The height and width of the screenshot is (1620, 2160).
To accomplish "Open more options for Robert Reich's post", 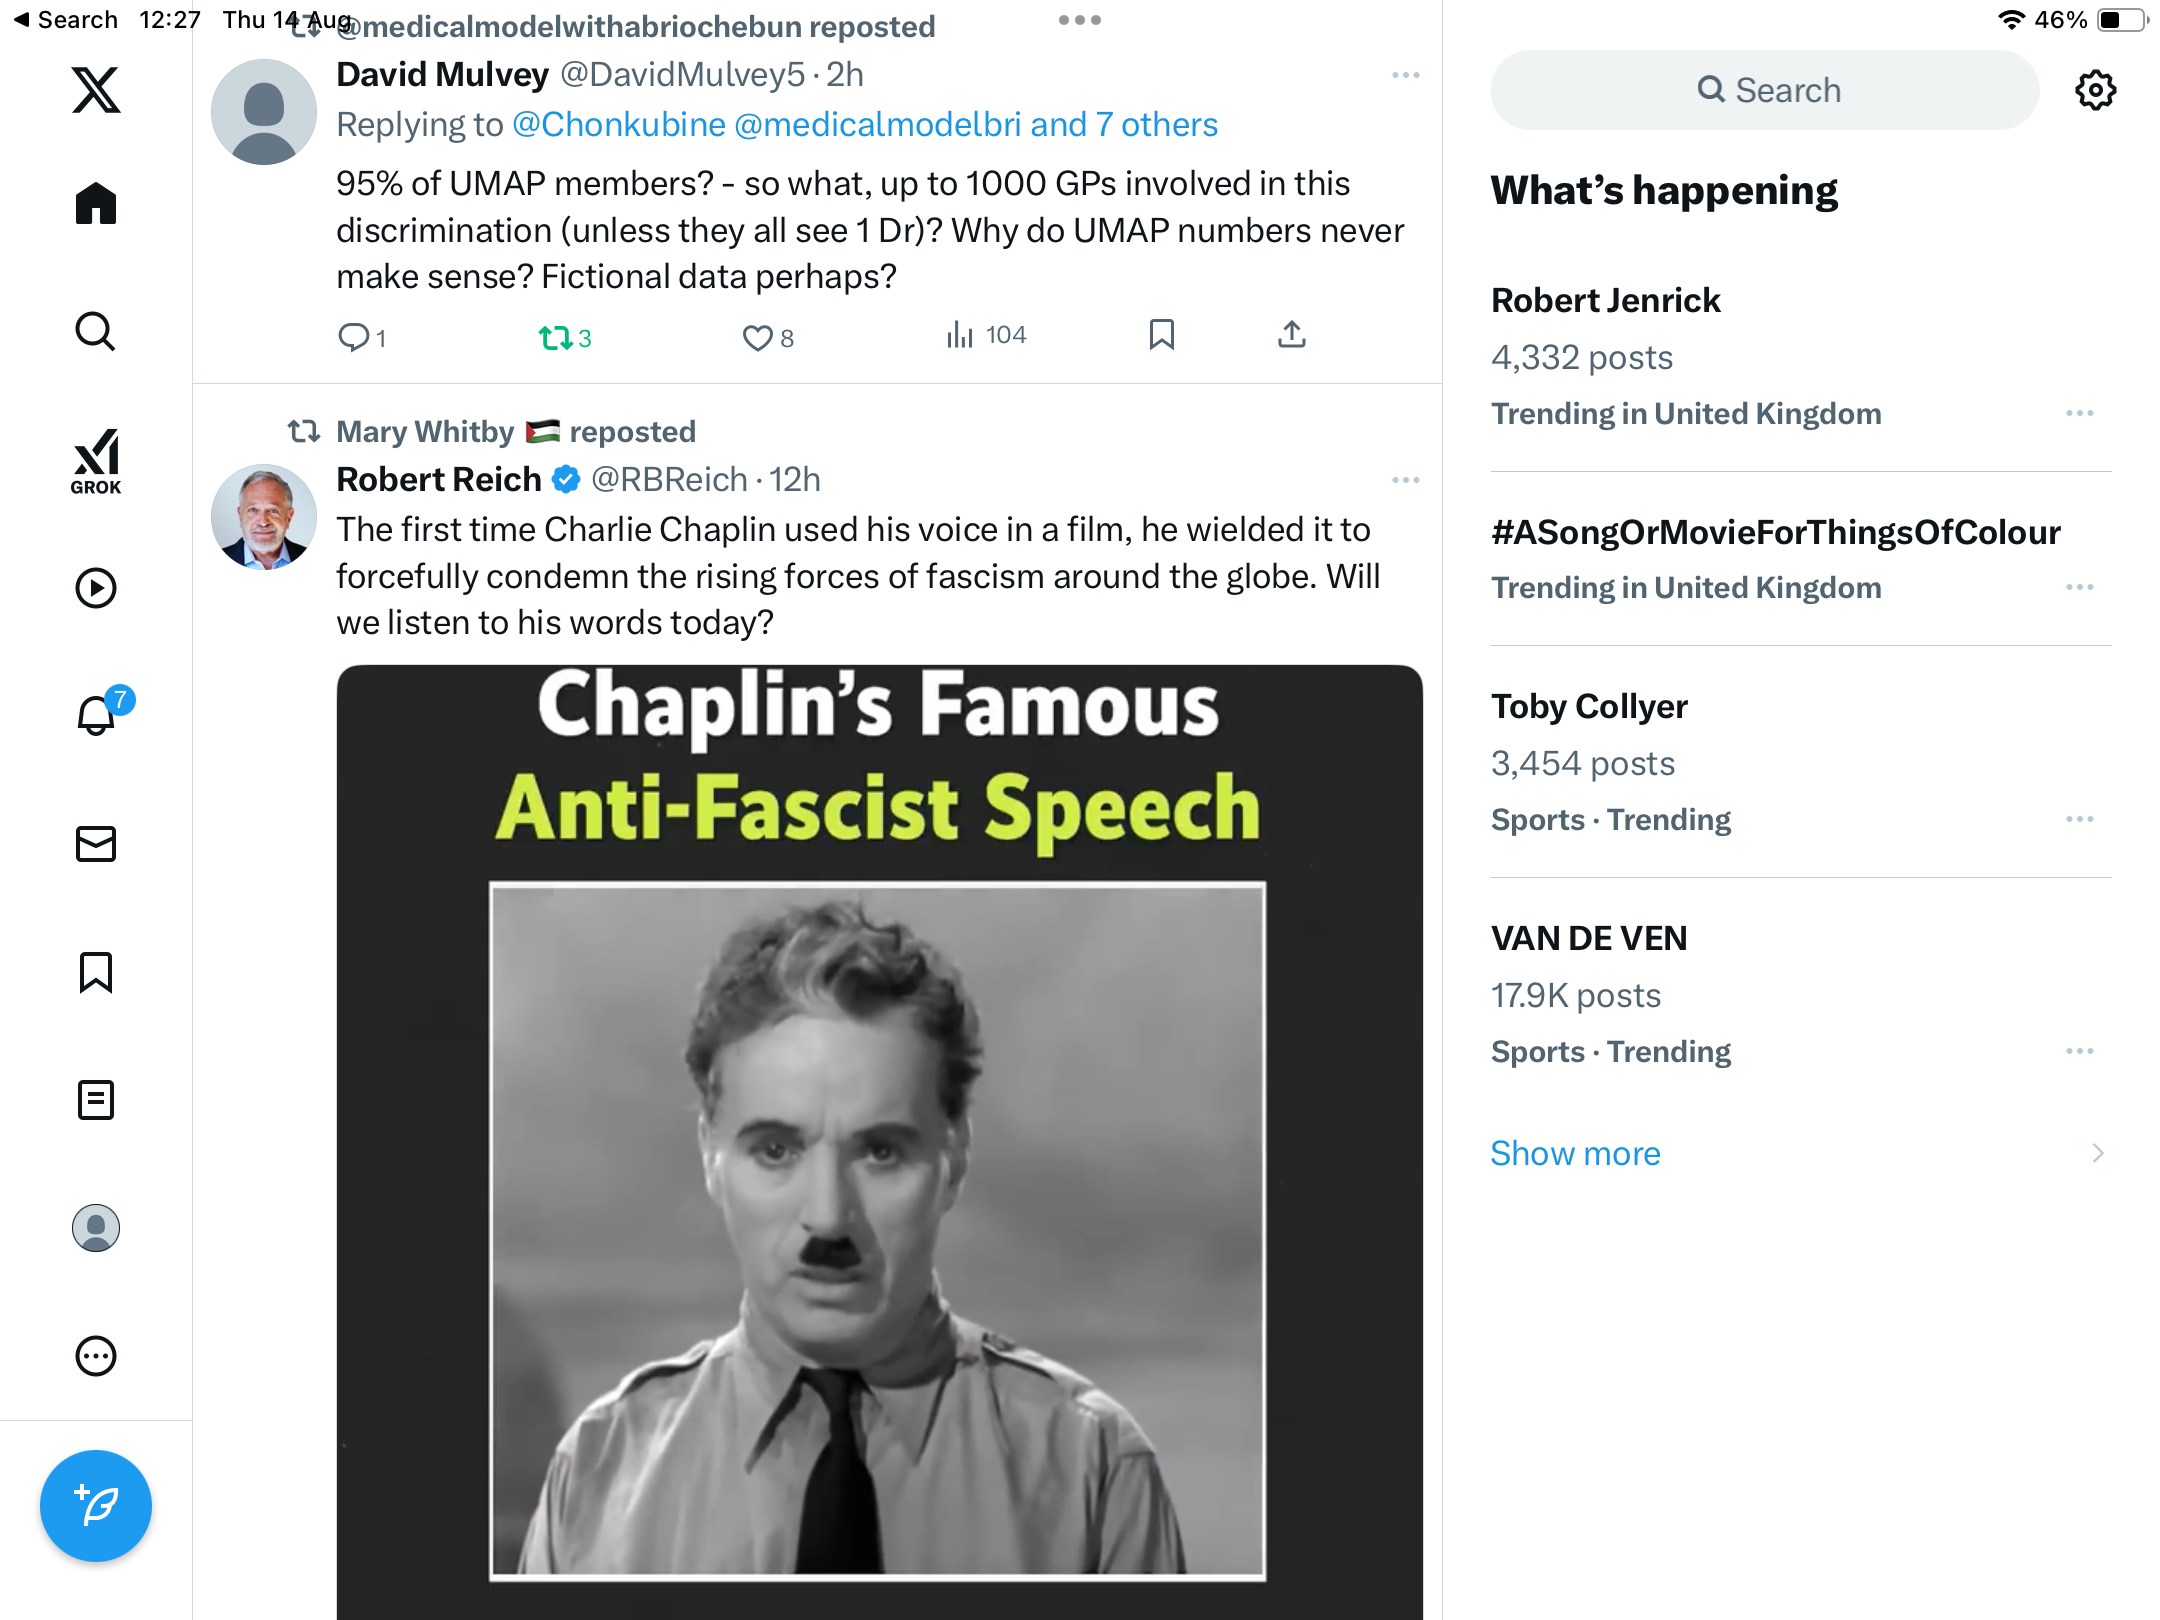I will point(1405,480).
